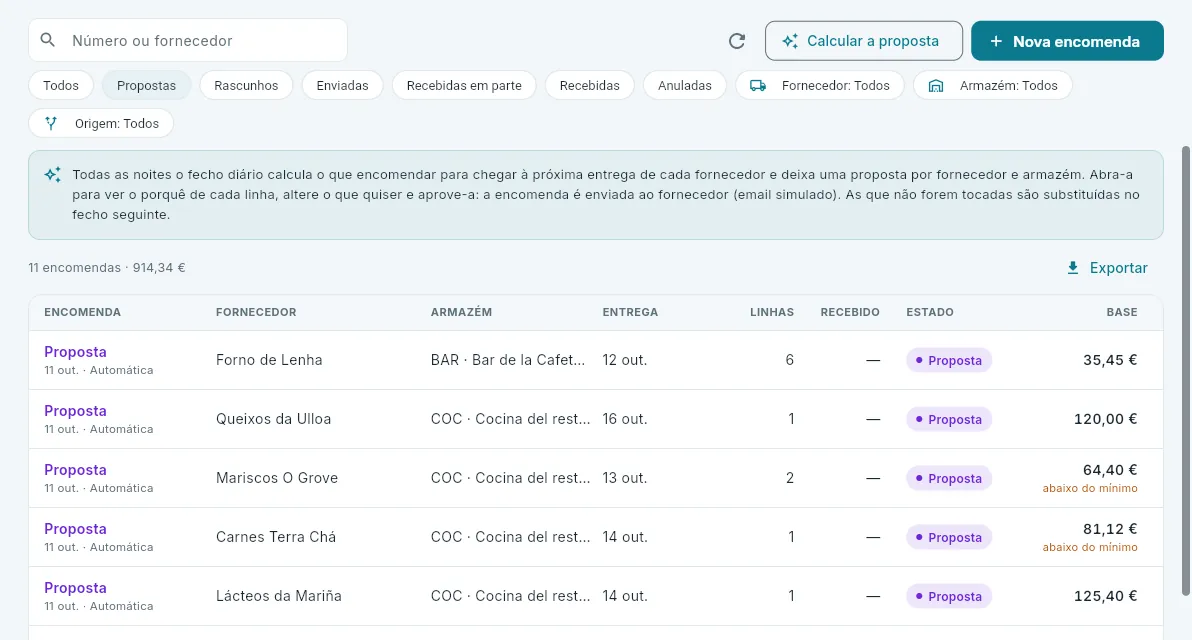Click the abaixo do mínimo warning under 64,40 €
The width and height of the screenshot is (1192, 640).
(x=1090, y=489)
